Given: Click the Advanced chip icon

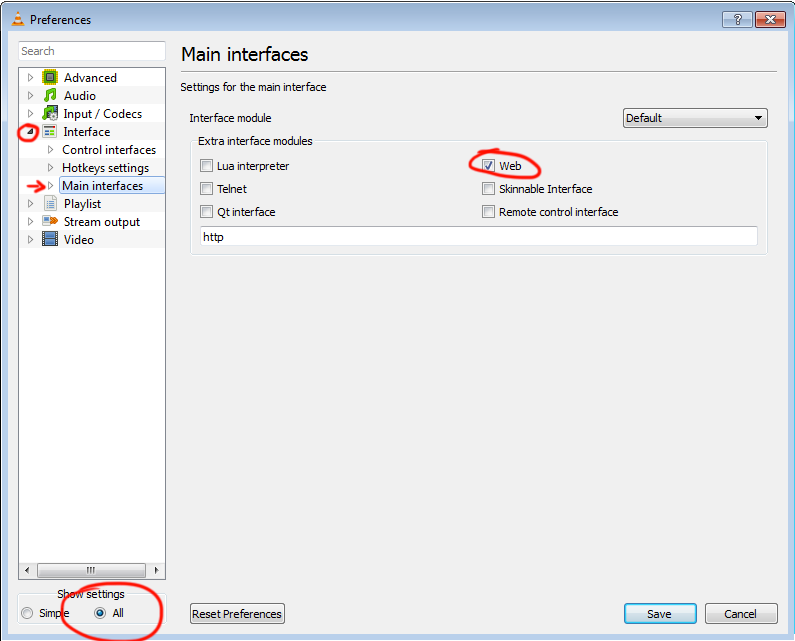Looking at the screenshot, I should [50, 77].
